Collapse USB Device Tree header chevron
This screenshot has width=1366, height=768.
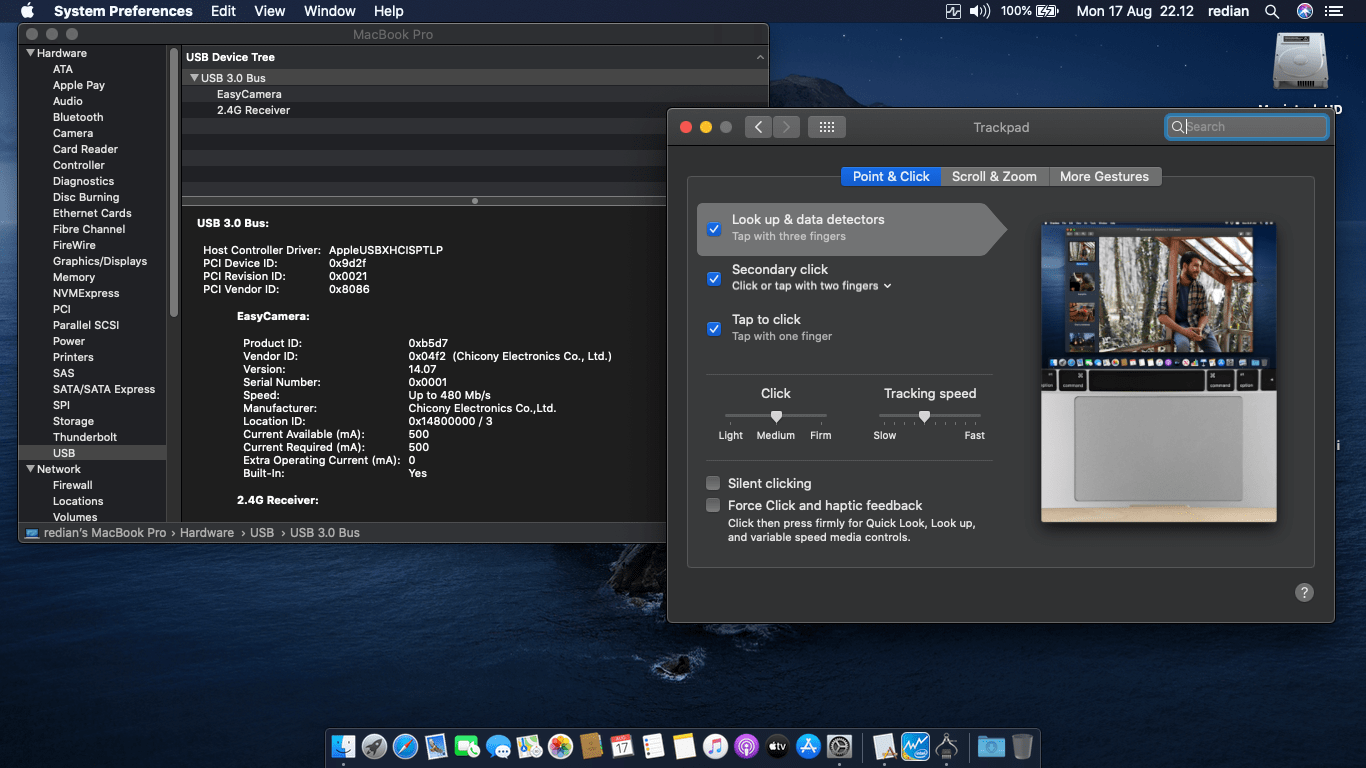[760, 57]
